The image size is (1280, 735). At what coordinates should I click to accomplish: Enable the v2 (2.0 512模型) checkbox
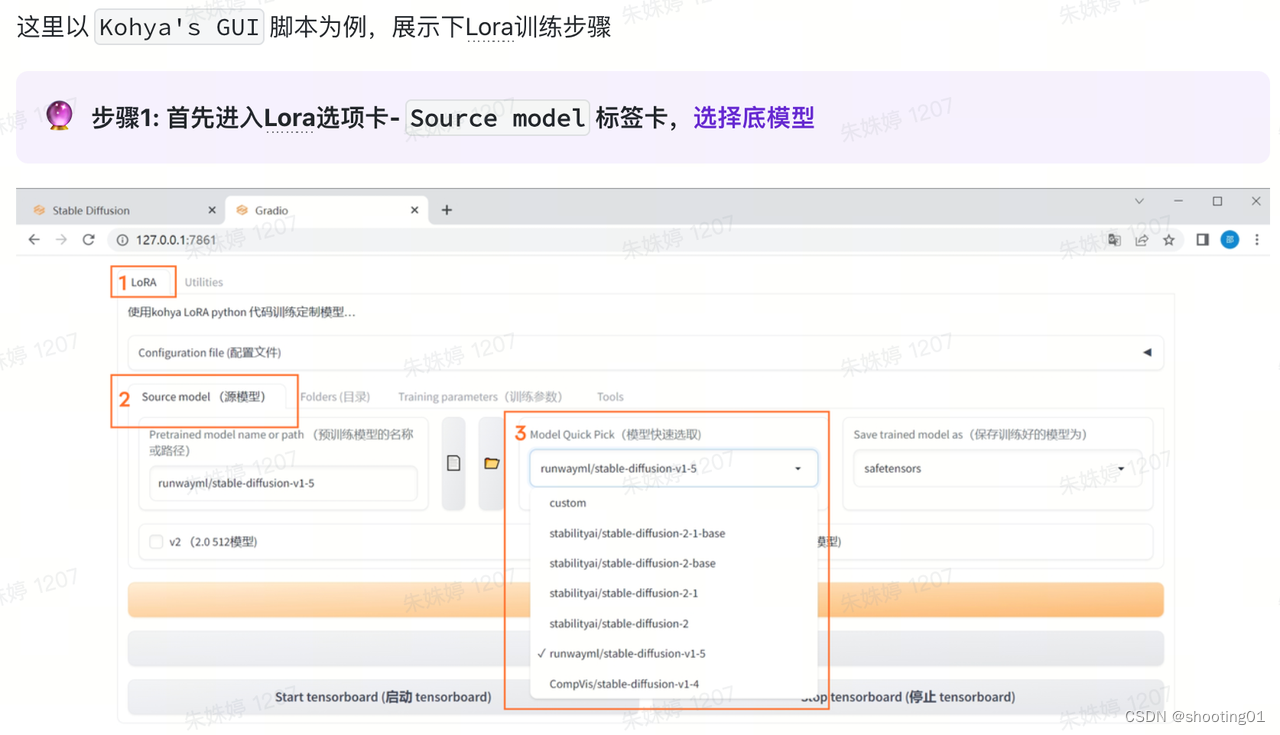[x=156, y=542]
